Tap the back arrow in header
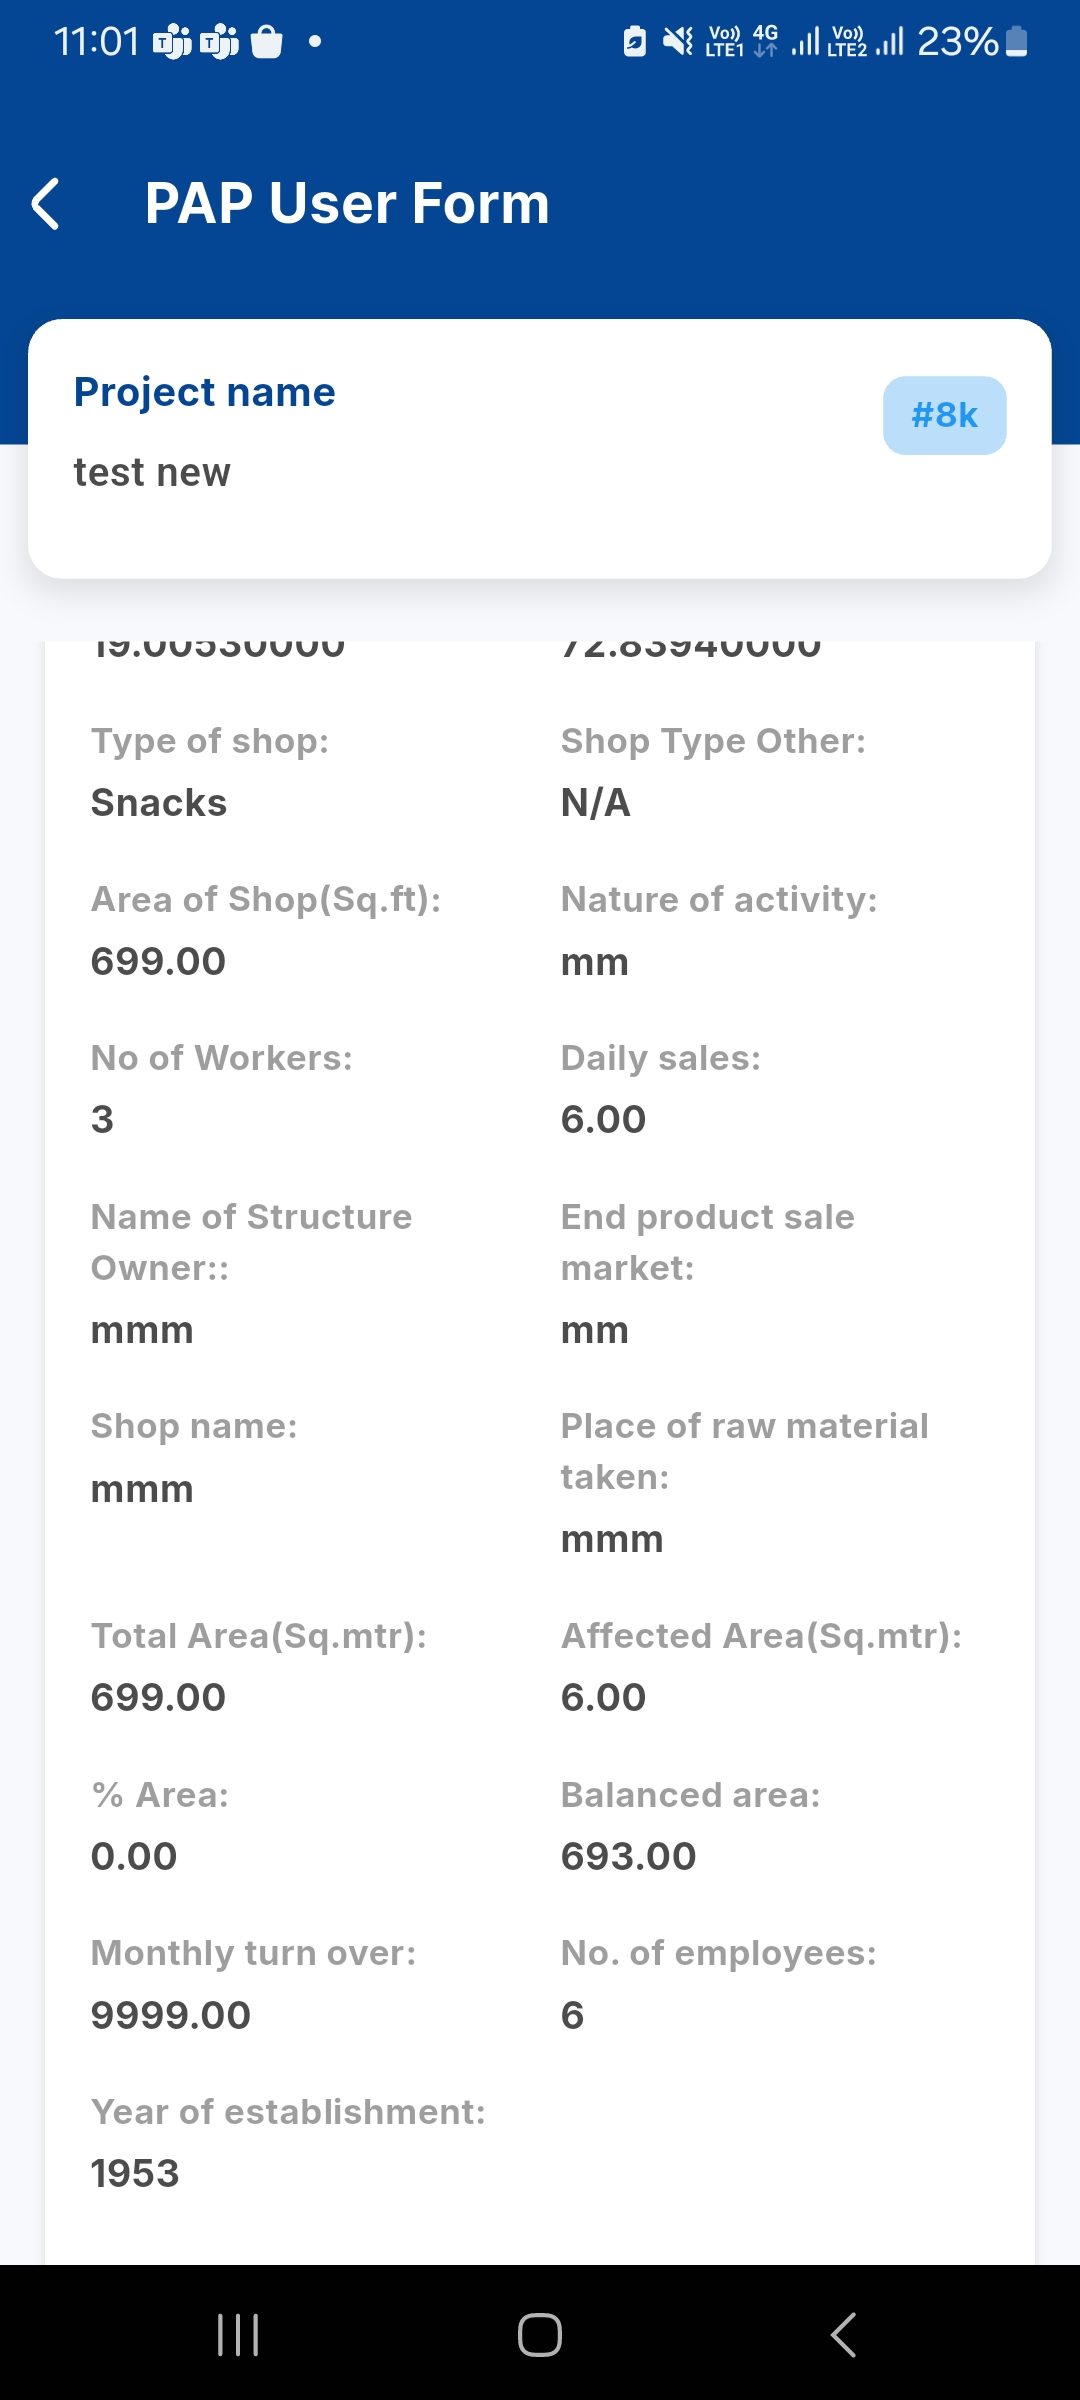Image resolution: width=1080 pixels, height=2400 pixels. [46, 204]
